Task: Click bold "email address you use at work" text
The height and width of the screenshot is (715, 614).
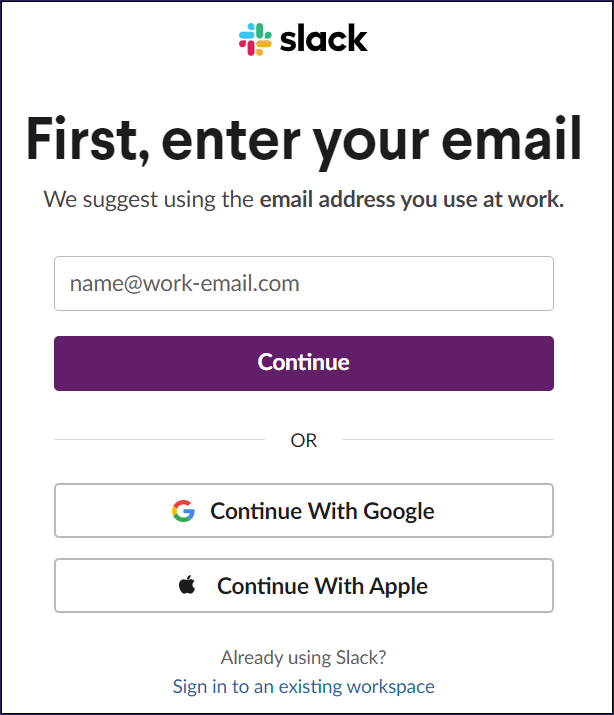Action: [x=411, y=199]
